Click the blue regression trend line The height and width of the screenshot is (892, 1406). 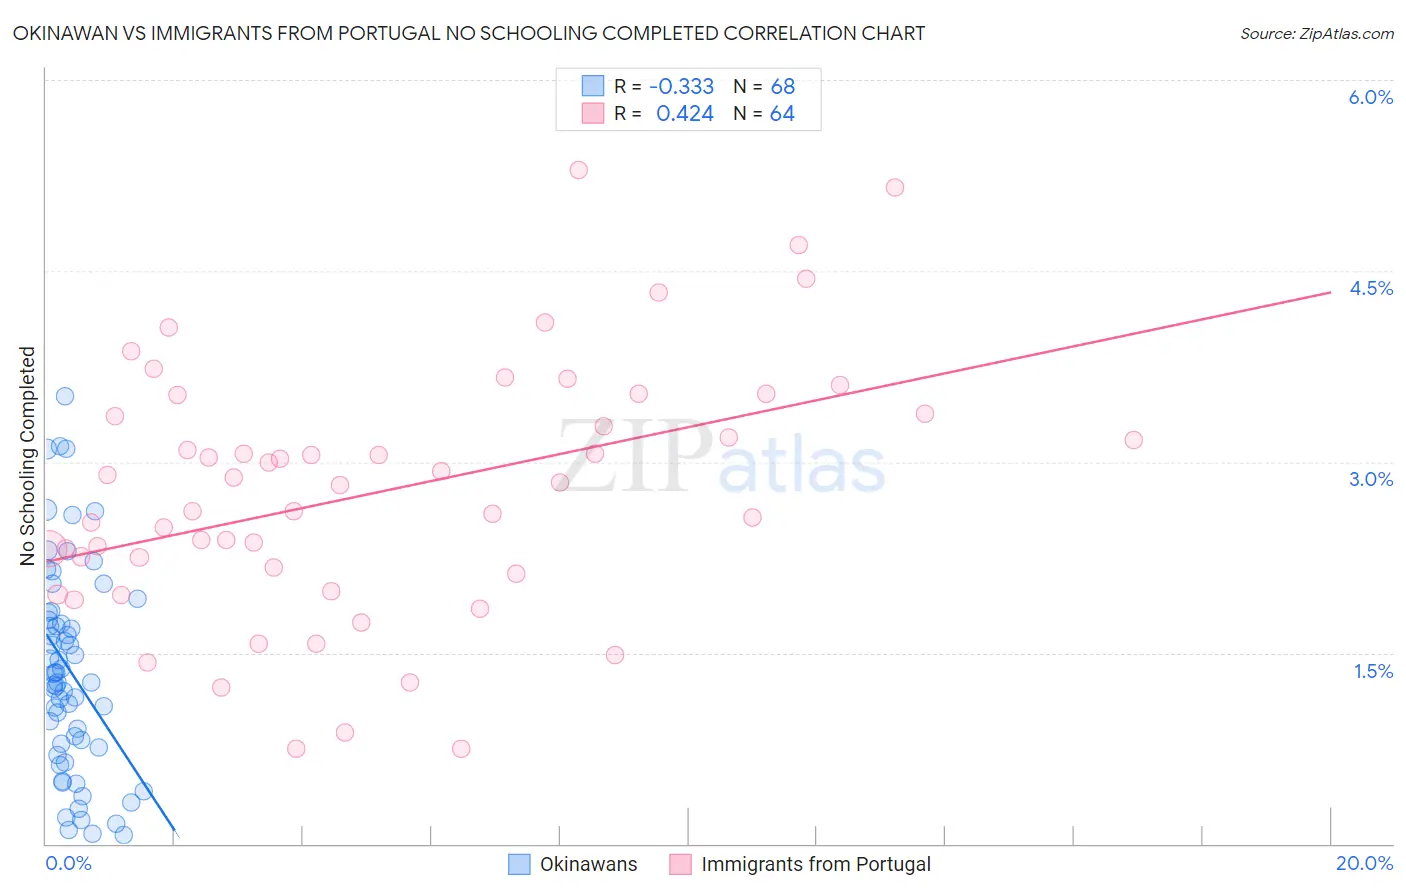pyautogui.click(x=110, y=732)
